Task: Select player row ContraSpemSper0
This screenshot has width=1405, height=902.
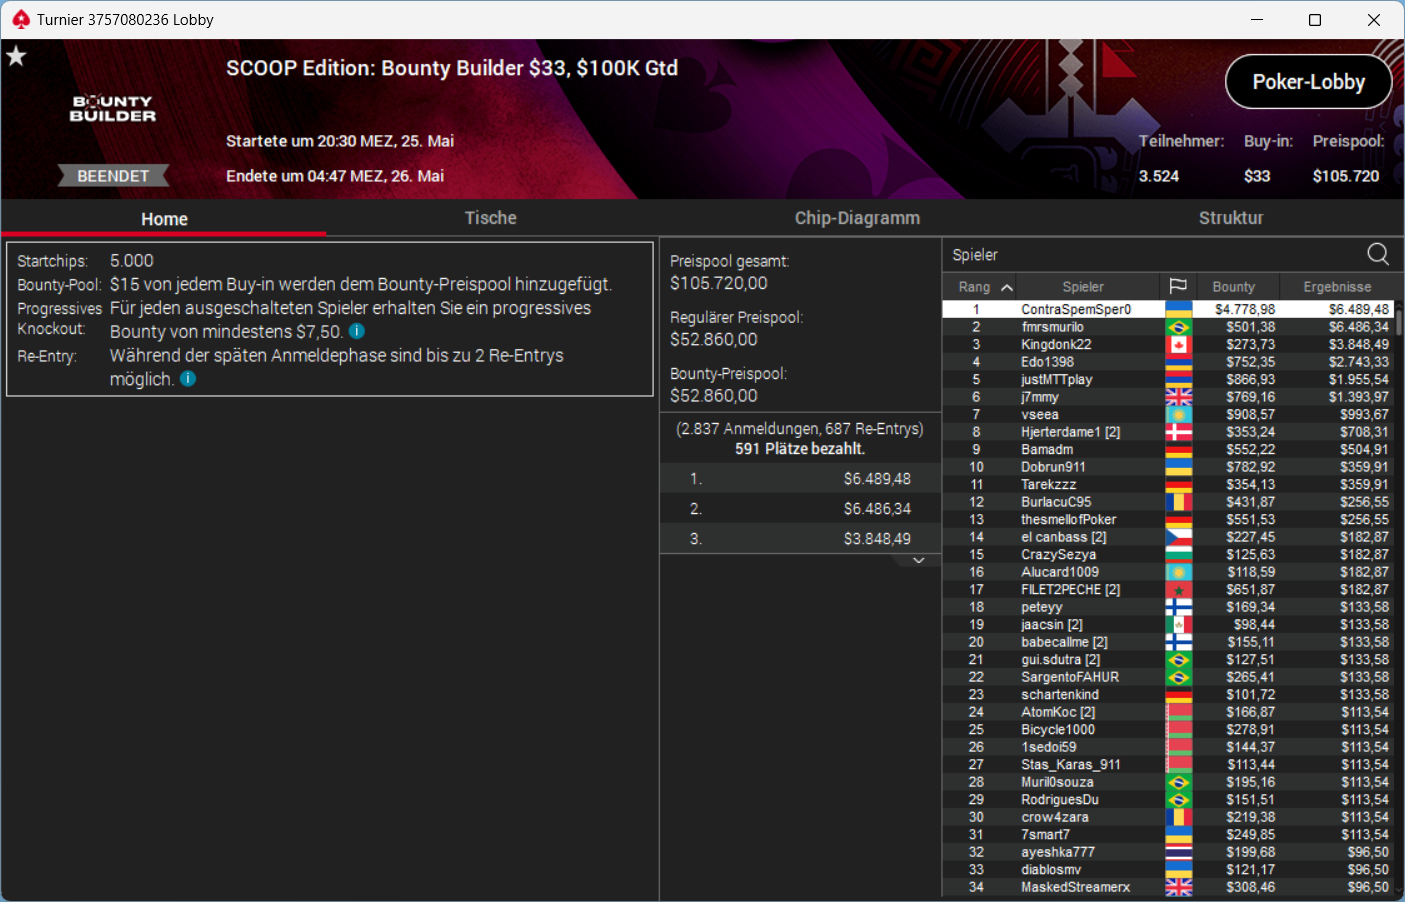Action: pyautogui.click(x=1168, y=310)
